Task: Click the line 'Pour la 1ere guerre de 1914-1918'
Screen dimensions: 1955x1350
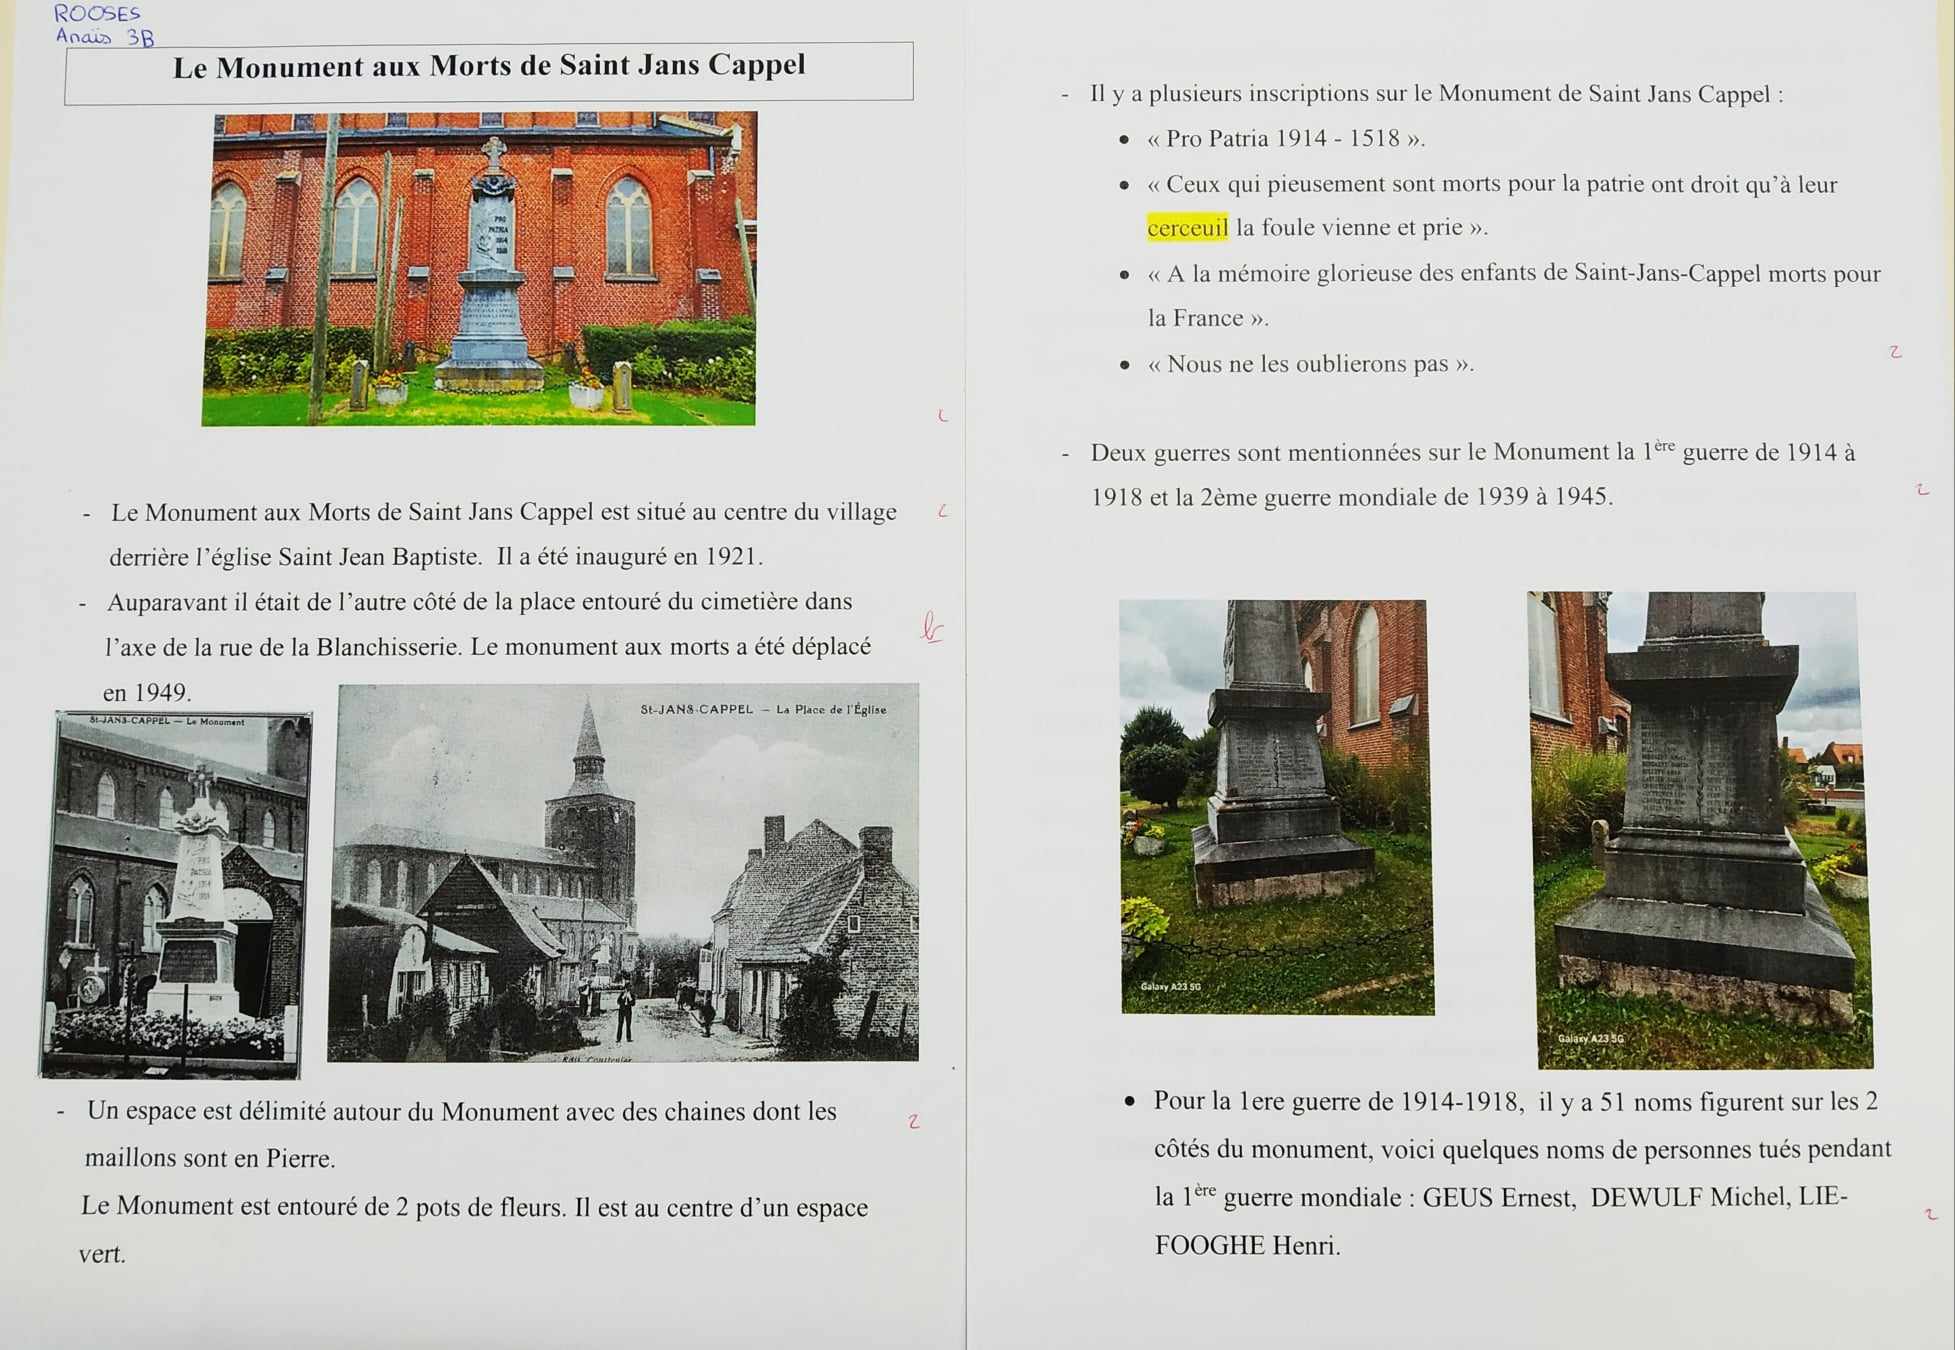Action: click(x=1516, y=1102)
